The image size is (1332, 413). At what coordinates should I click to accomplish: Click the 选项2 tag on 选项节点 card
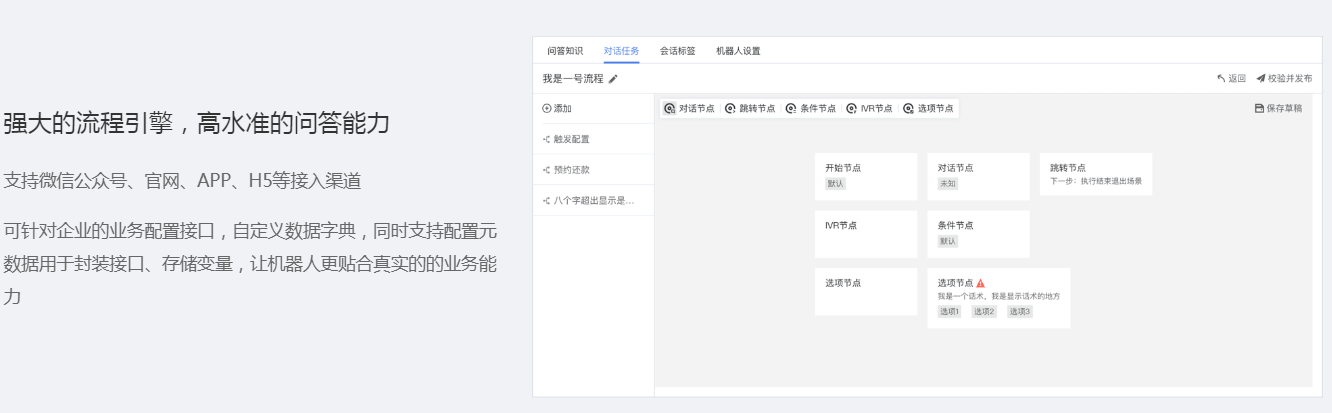[984, 312]
